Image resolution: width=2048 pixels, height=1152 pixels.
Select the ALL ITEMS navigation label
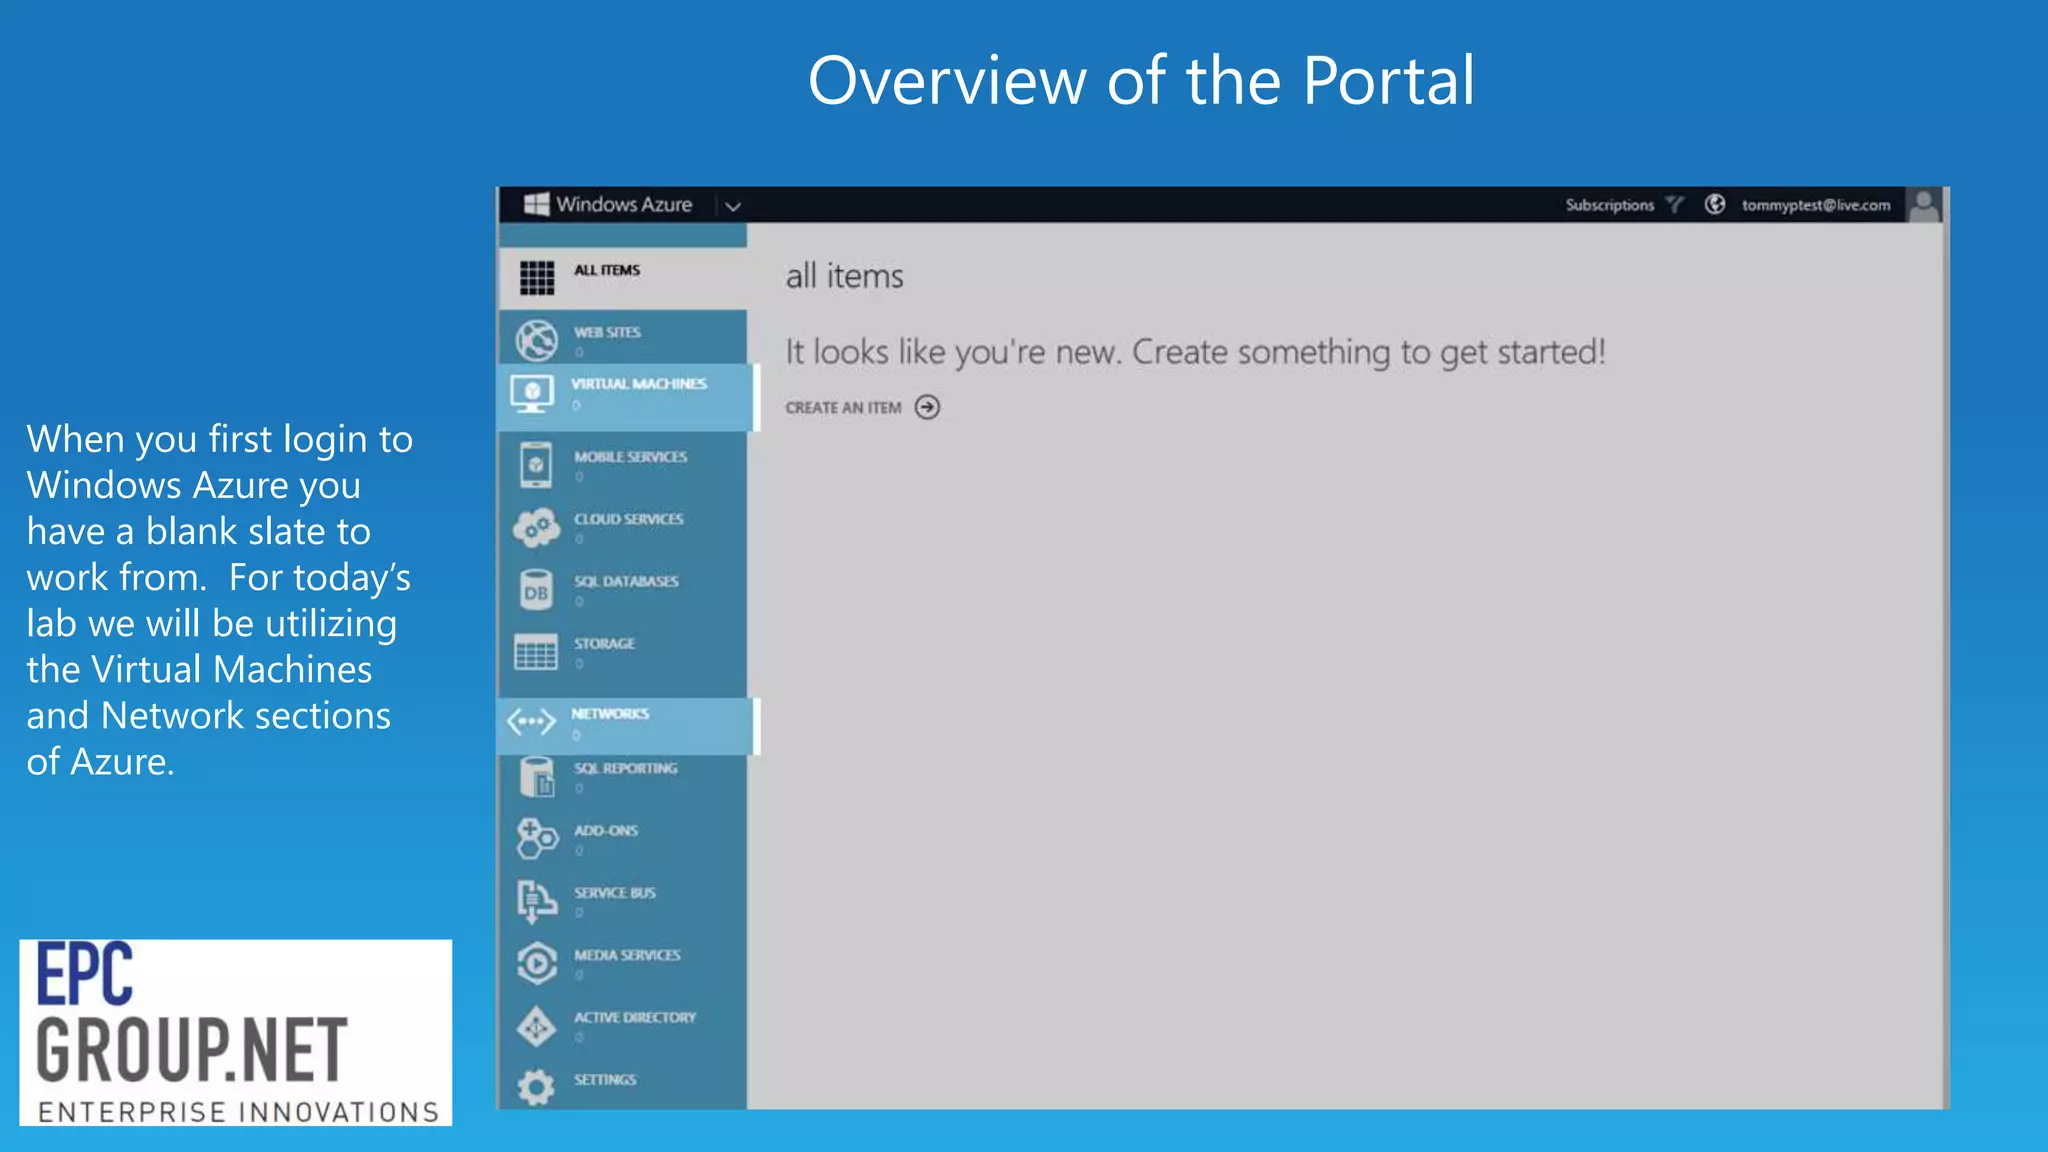(x=607, y=270)
